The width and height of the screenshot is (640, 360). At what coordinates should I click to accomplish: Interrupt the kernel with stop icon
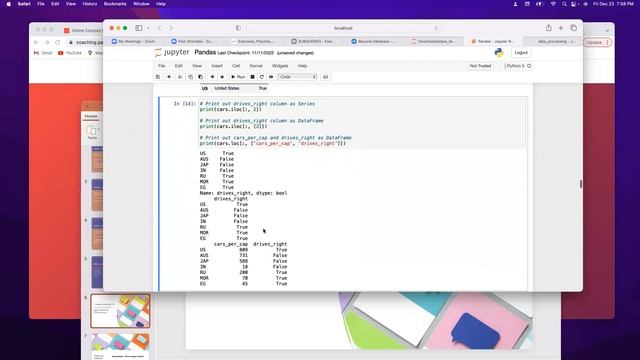click(252, 77)
